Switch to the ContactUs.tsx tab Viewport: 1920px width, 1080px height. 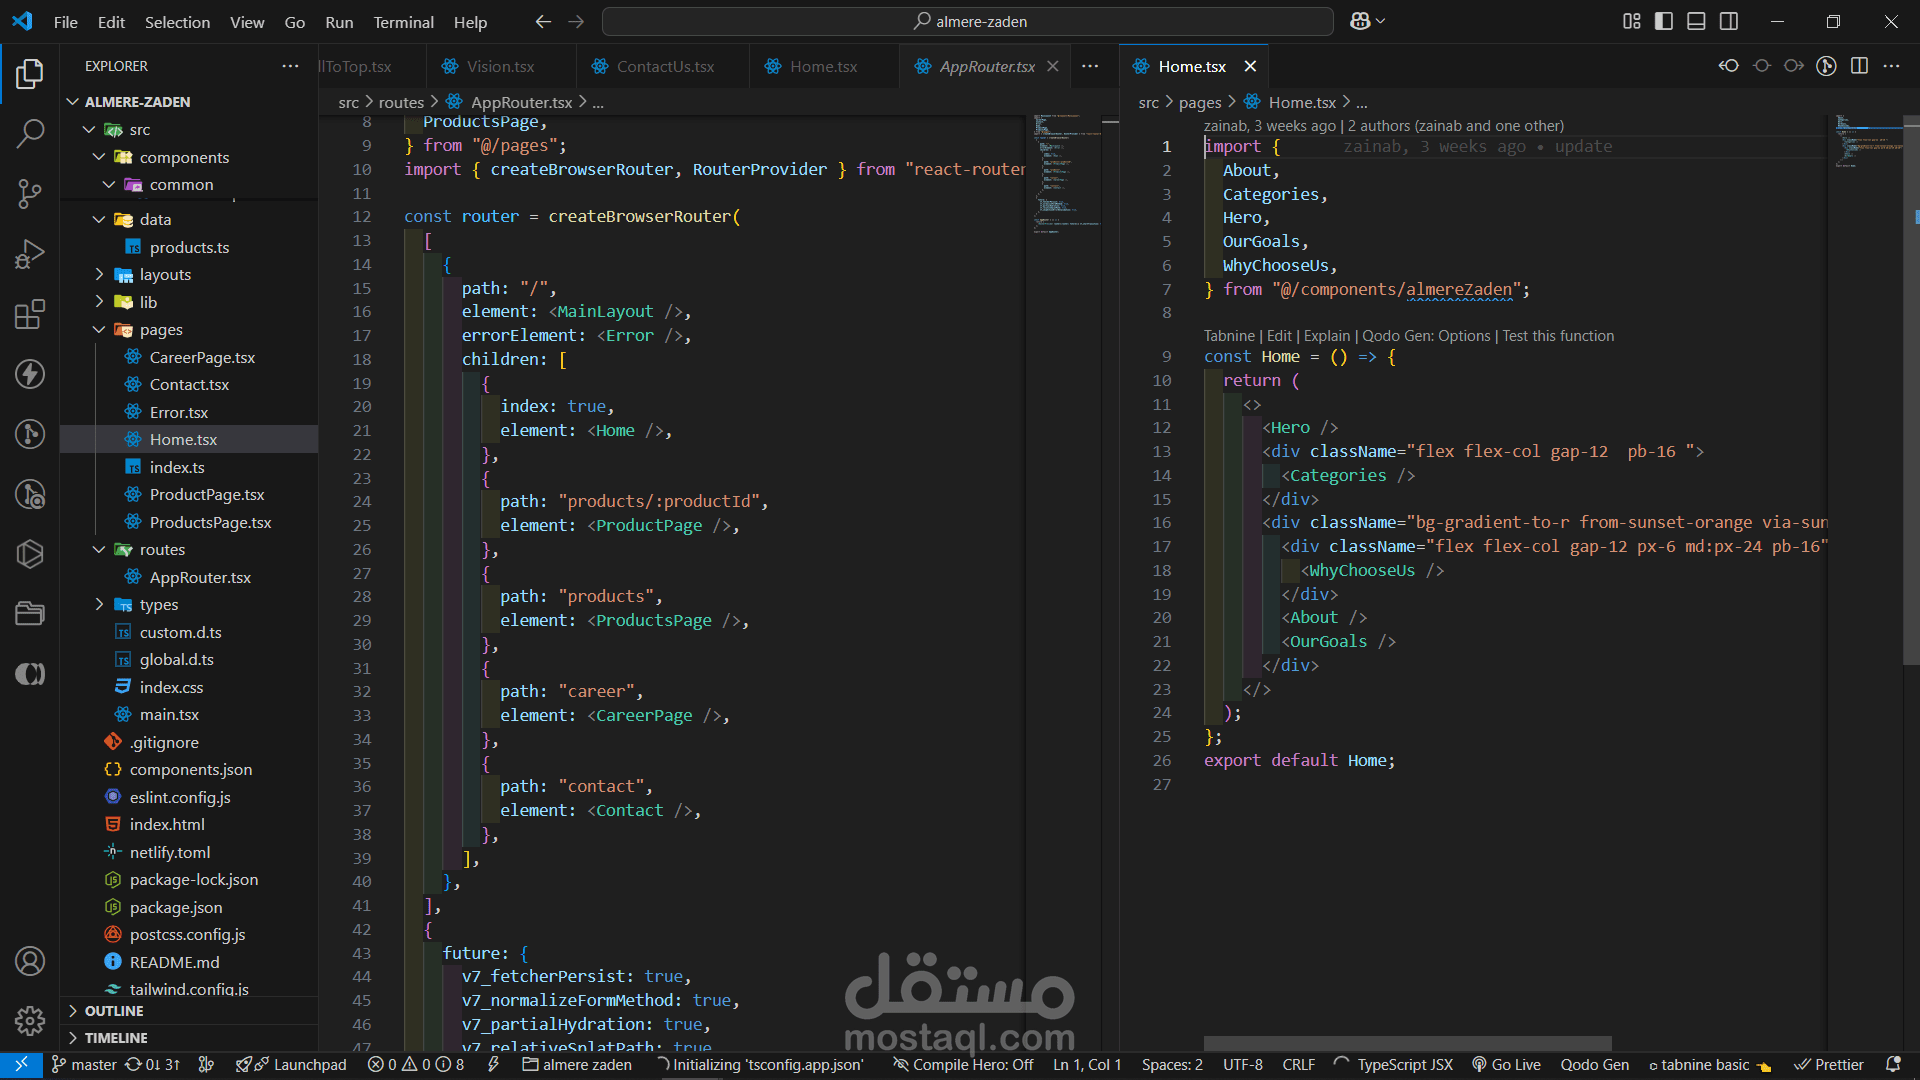pyautogui.click(x=665, y=66)
